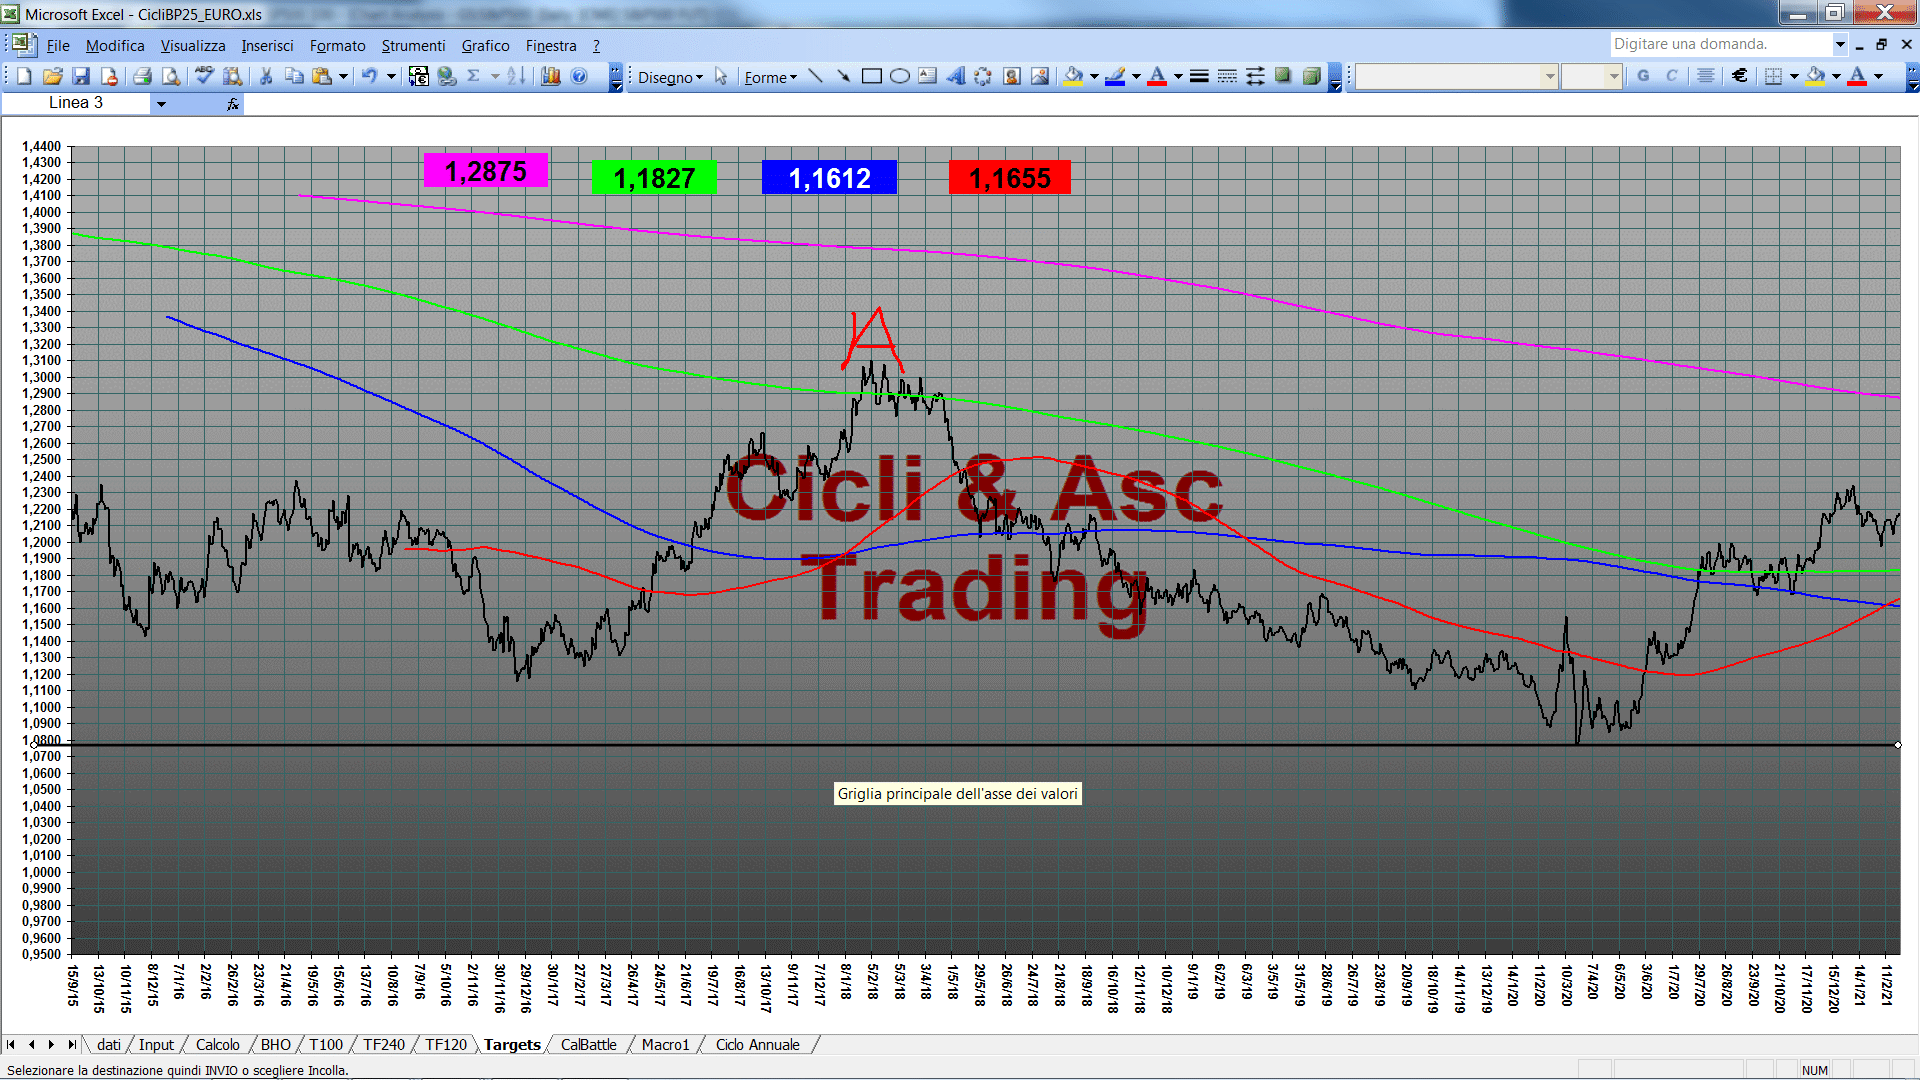Viewport: 1920px width, 1080px height.
Task: Switch to the Ciclo Annuale sheet tab
Action: (757, 1044)
